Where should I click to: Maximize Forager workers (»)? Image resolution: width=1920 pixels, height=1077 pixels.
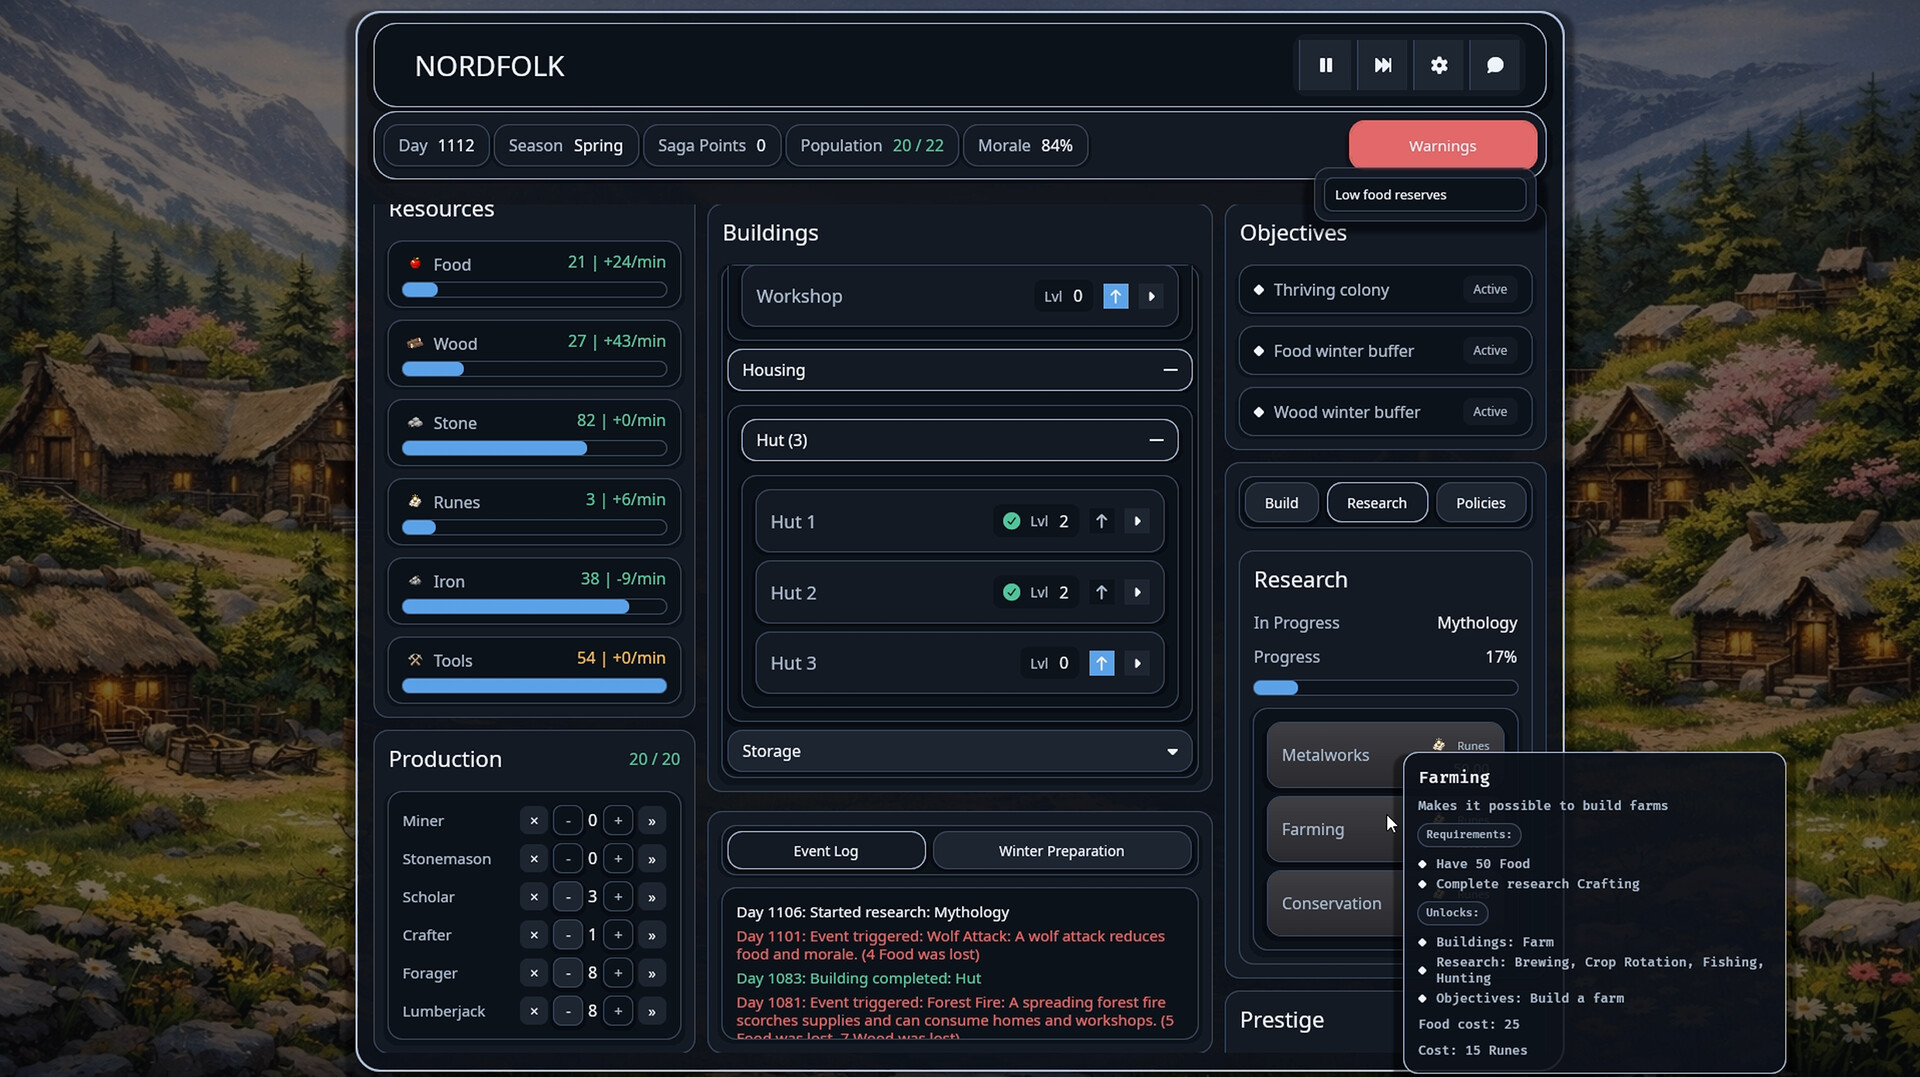click(652, 973)
